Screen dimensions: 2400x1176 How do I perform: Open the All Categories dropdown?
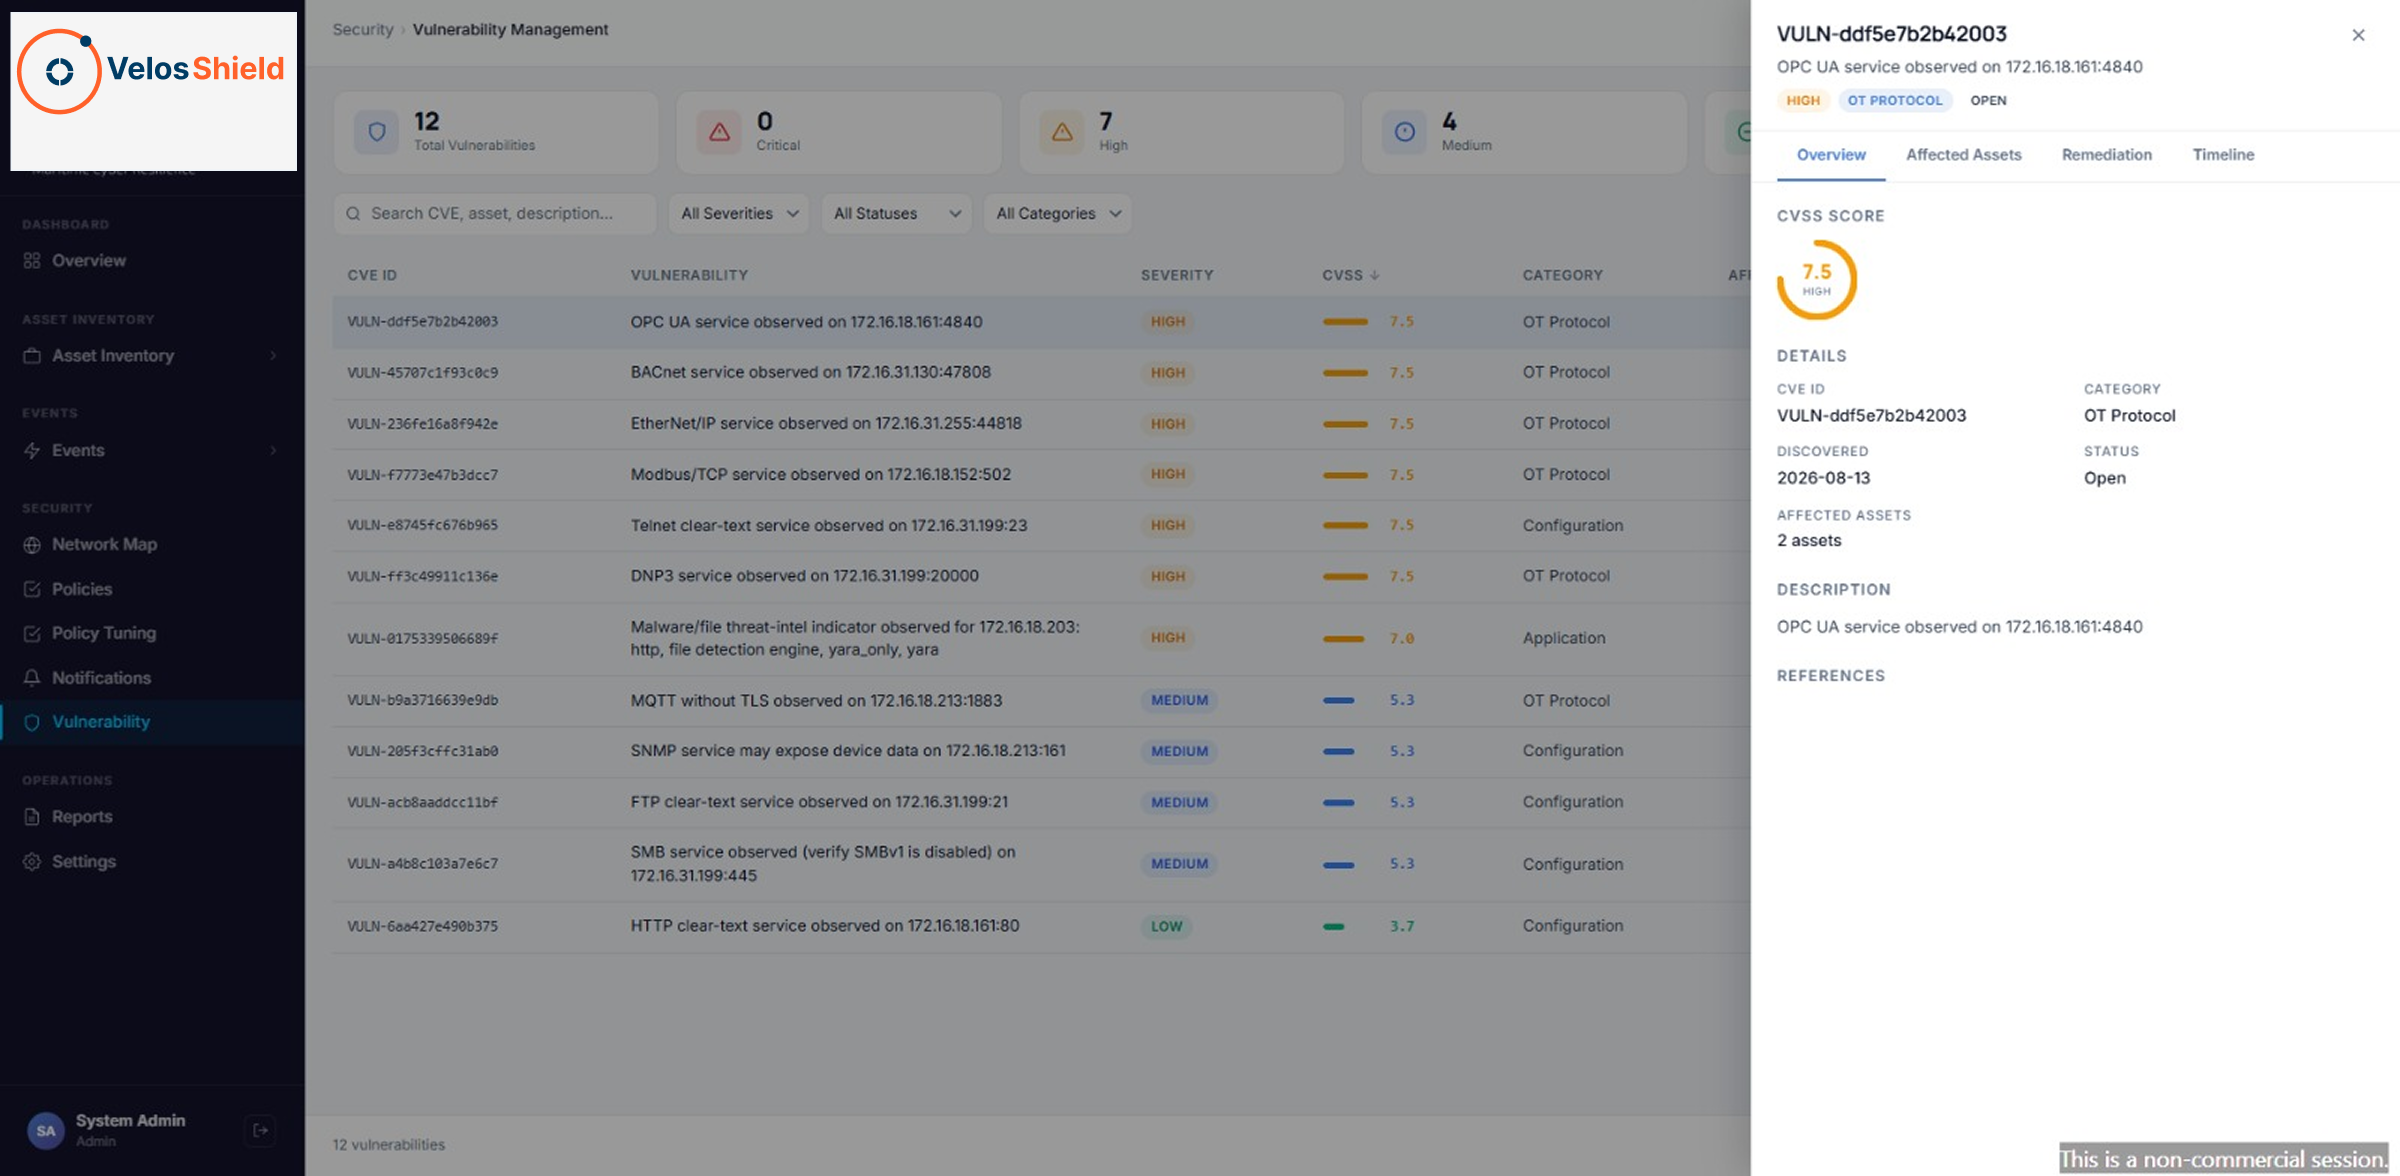pos(1058,213)
